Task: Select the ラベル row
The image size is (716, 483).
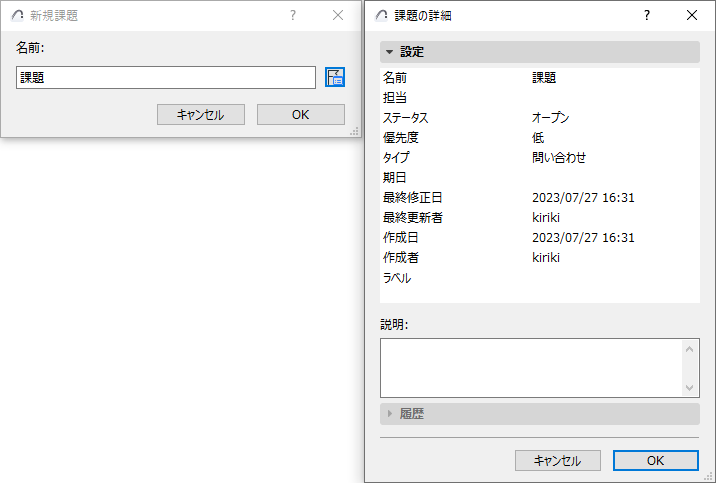Action: point(540,278)
